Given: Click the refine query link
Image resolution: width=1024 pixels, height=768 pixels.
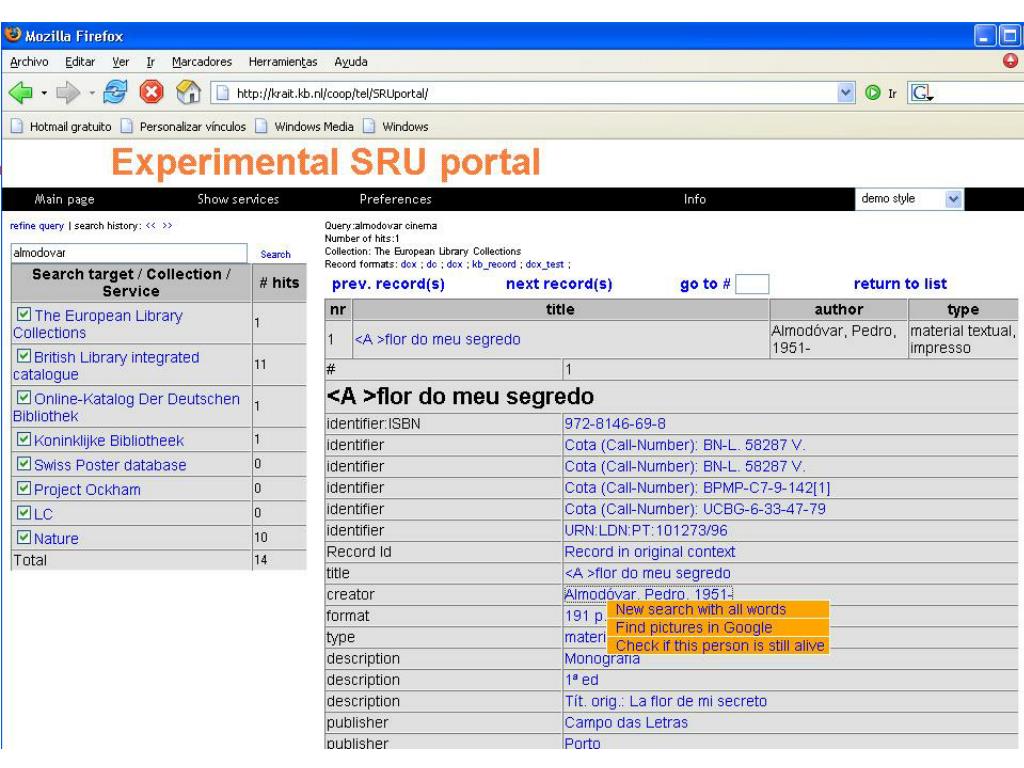Looking at the screenshot, I should 37,225.
